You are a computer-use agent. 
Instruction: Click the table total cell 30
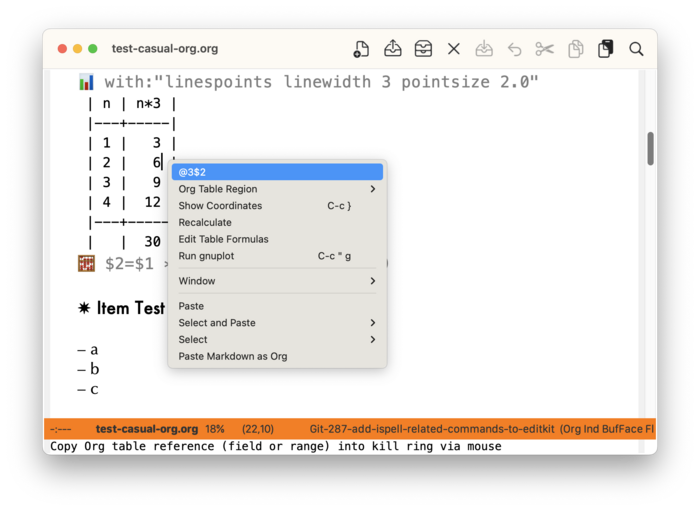152,241
